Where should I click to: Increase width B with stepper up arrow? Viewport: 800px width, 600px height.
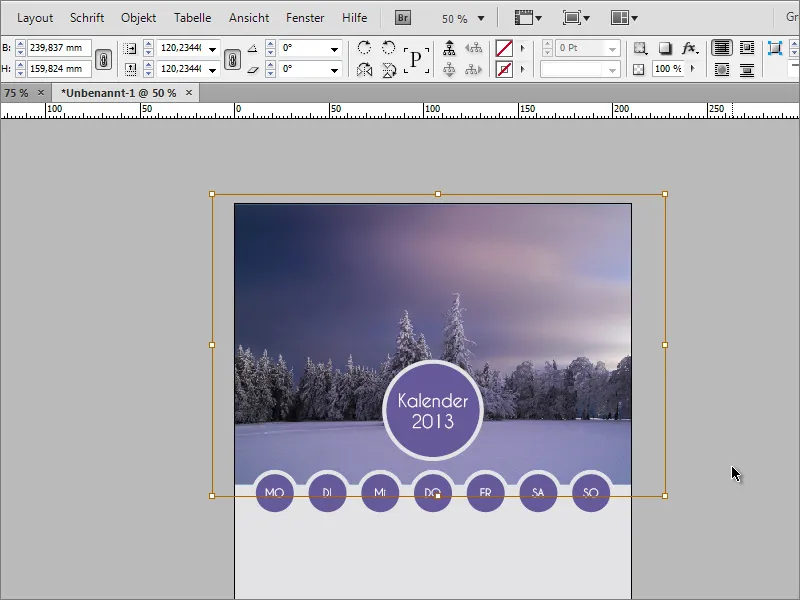click(x=20, y=44)
